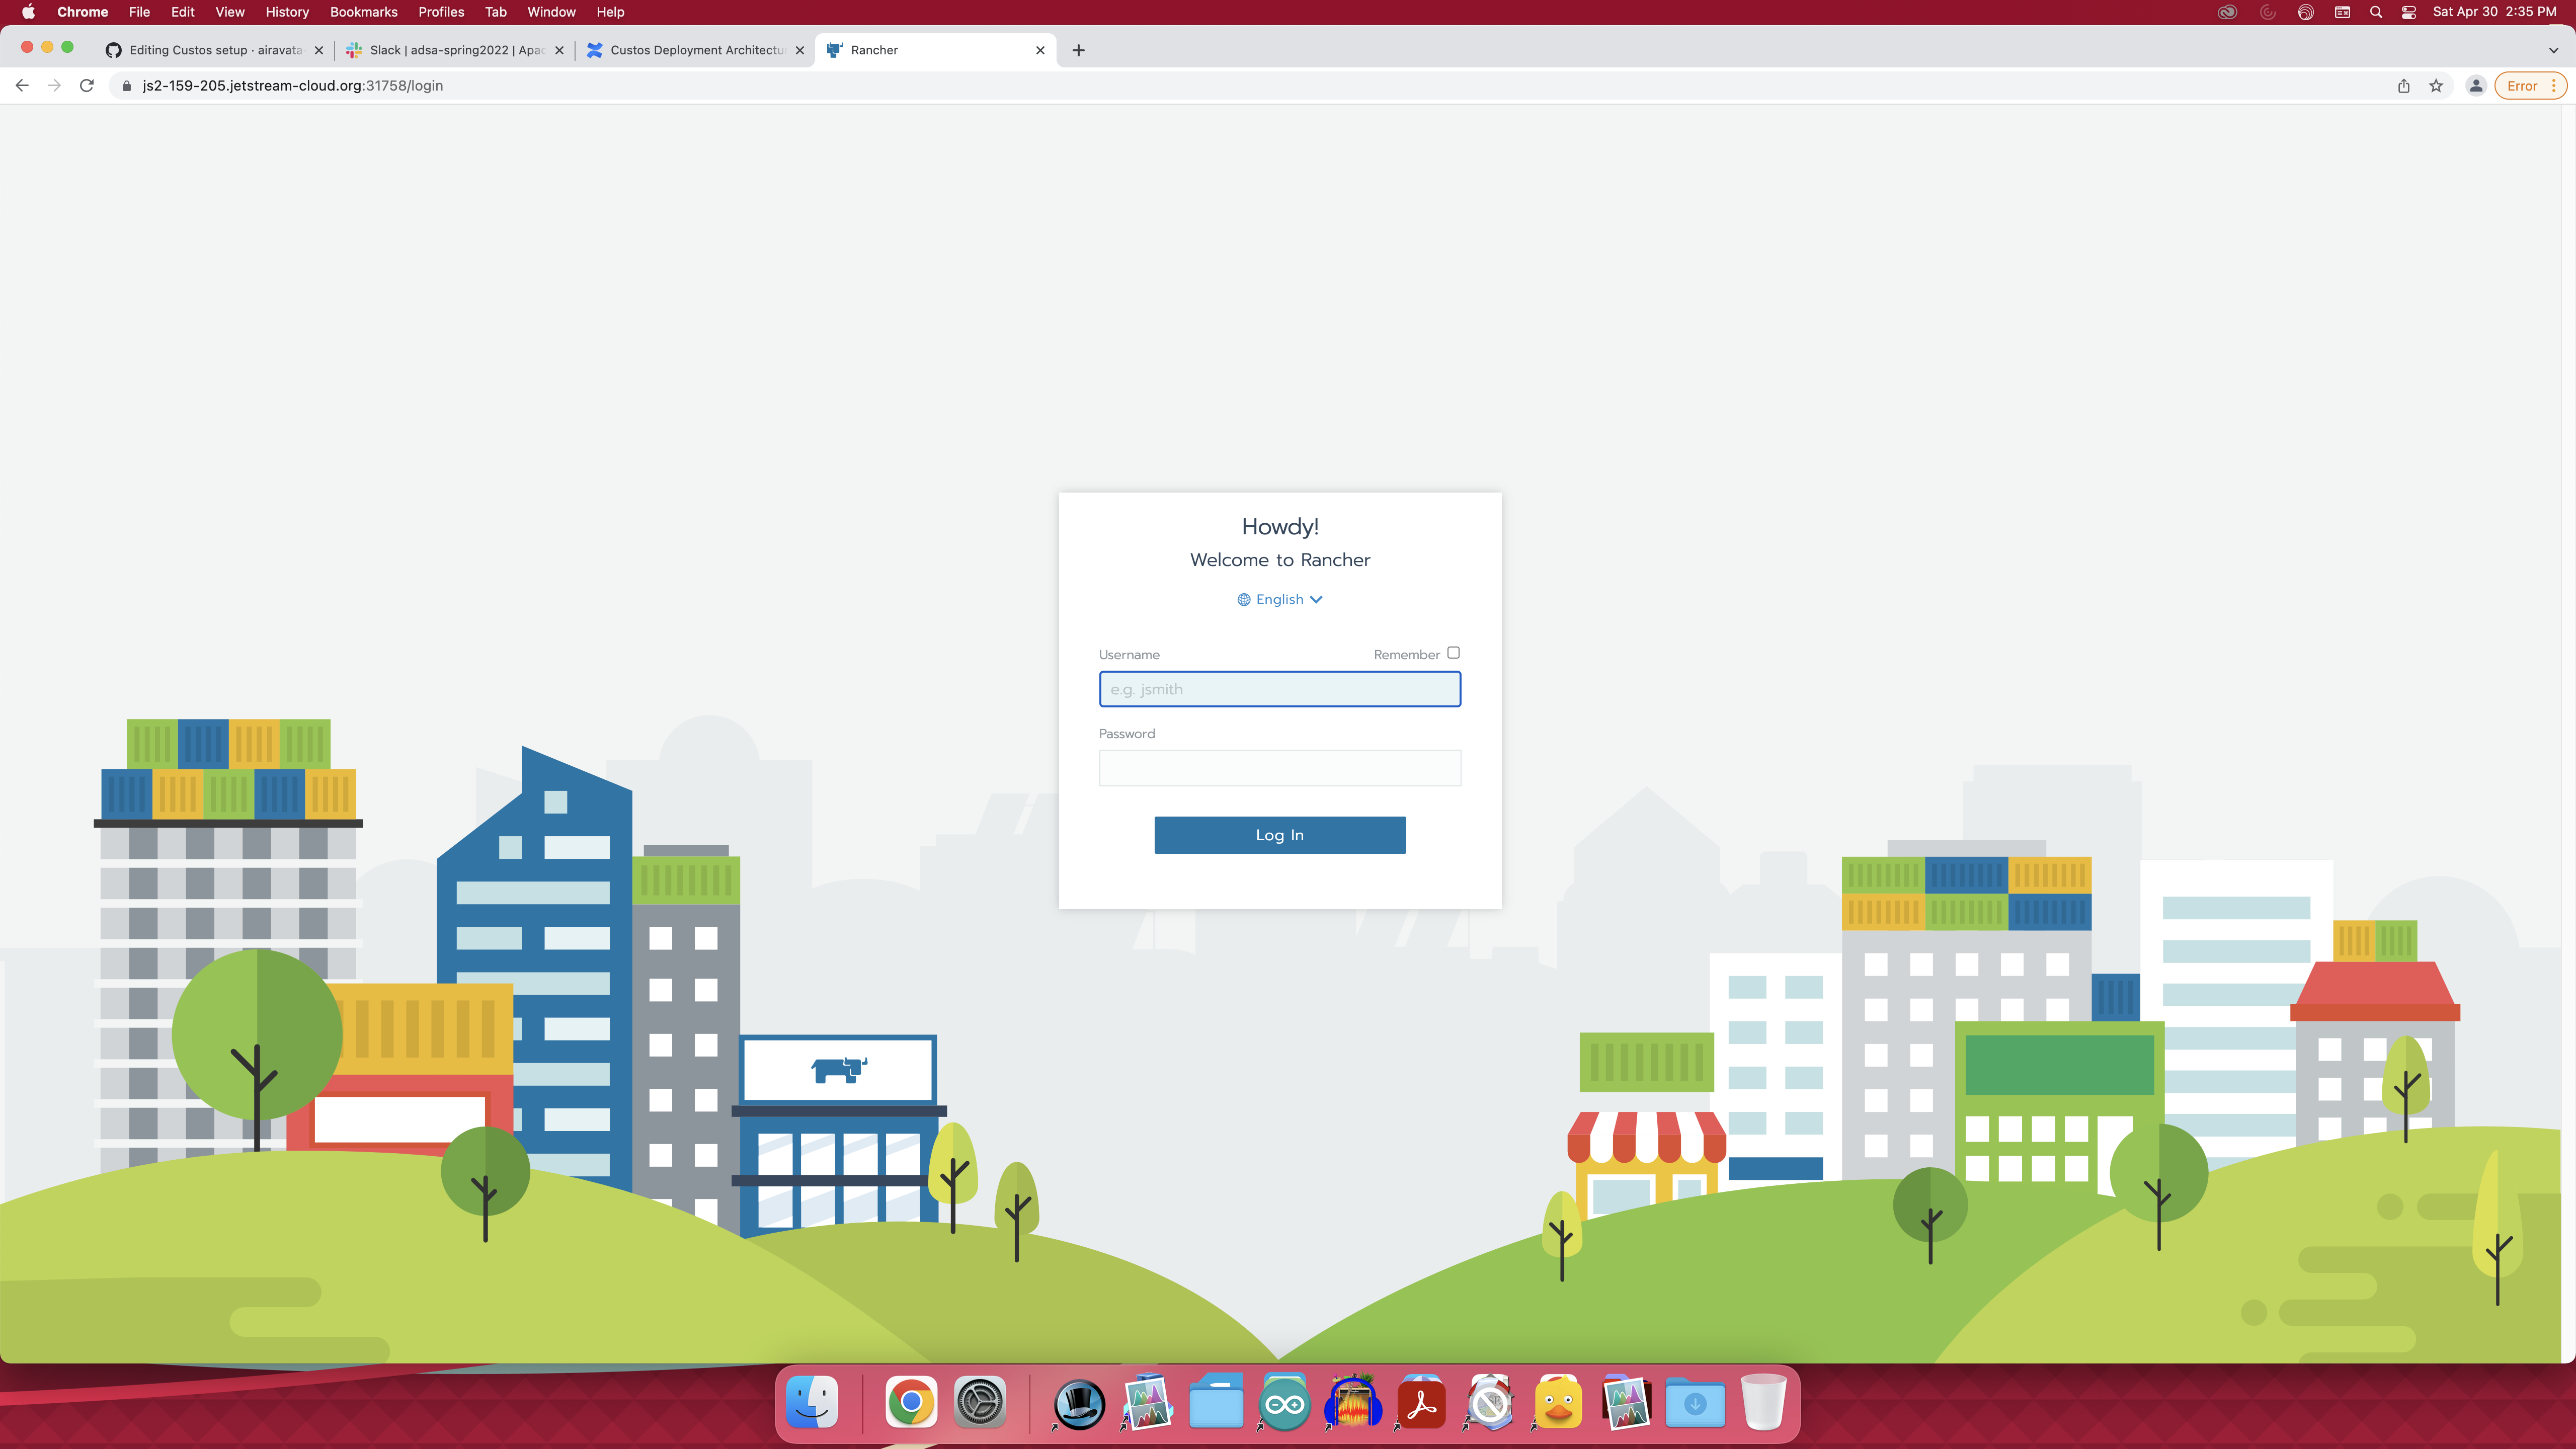Click into the Password field
This screenshot has height=1449, width=2576.
click(x=1279, y=768)
